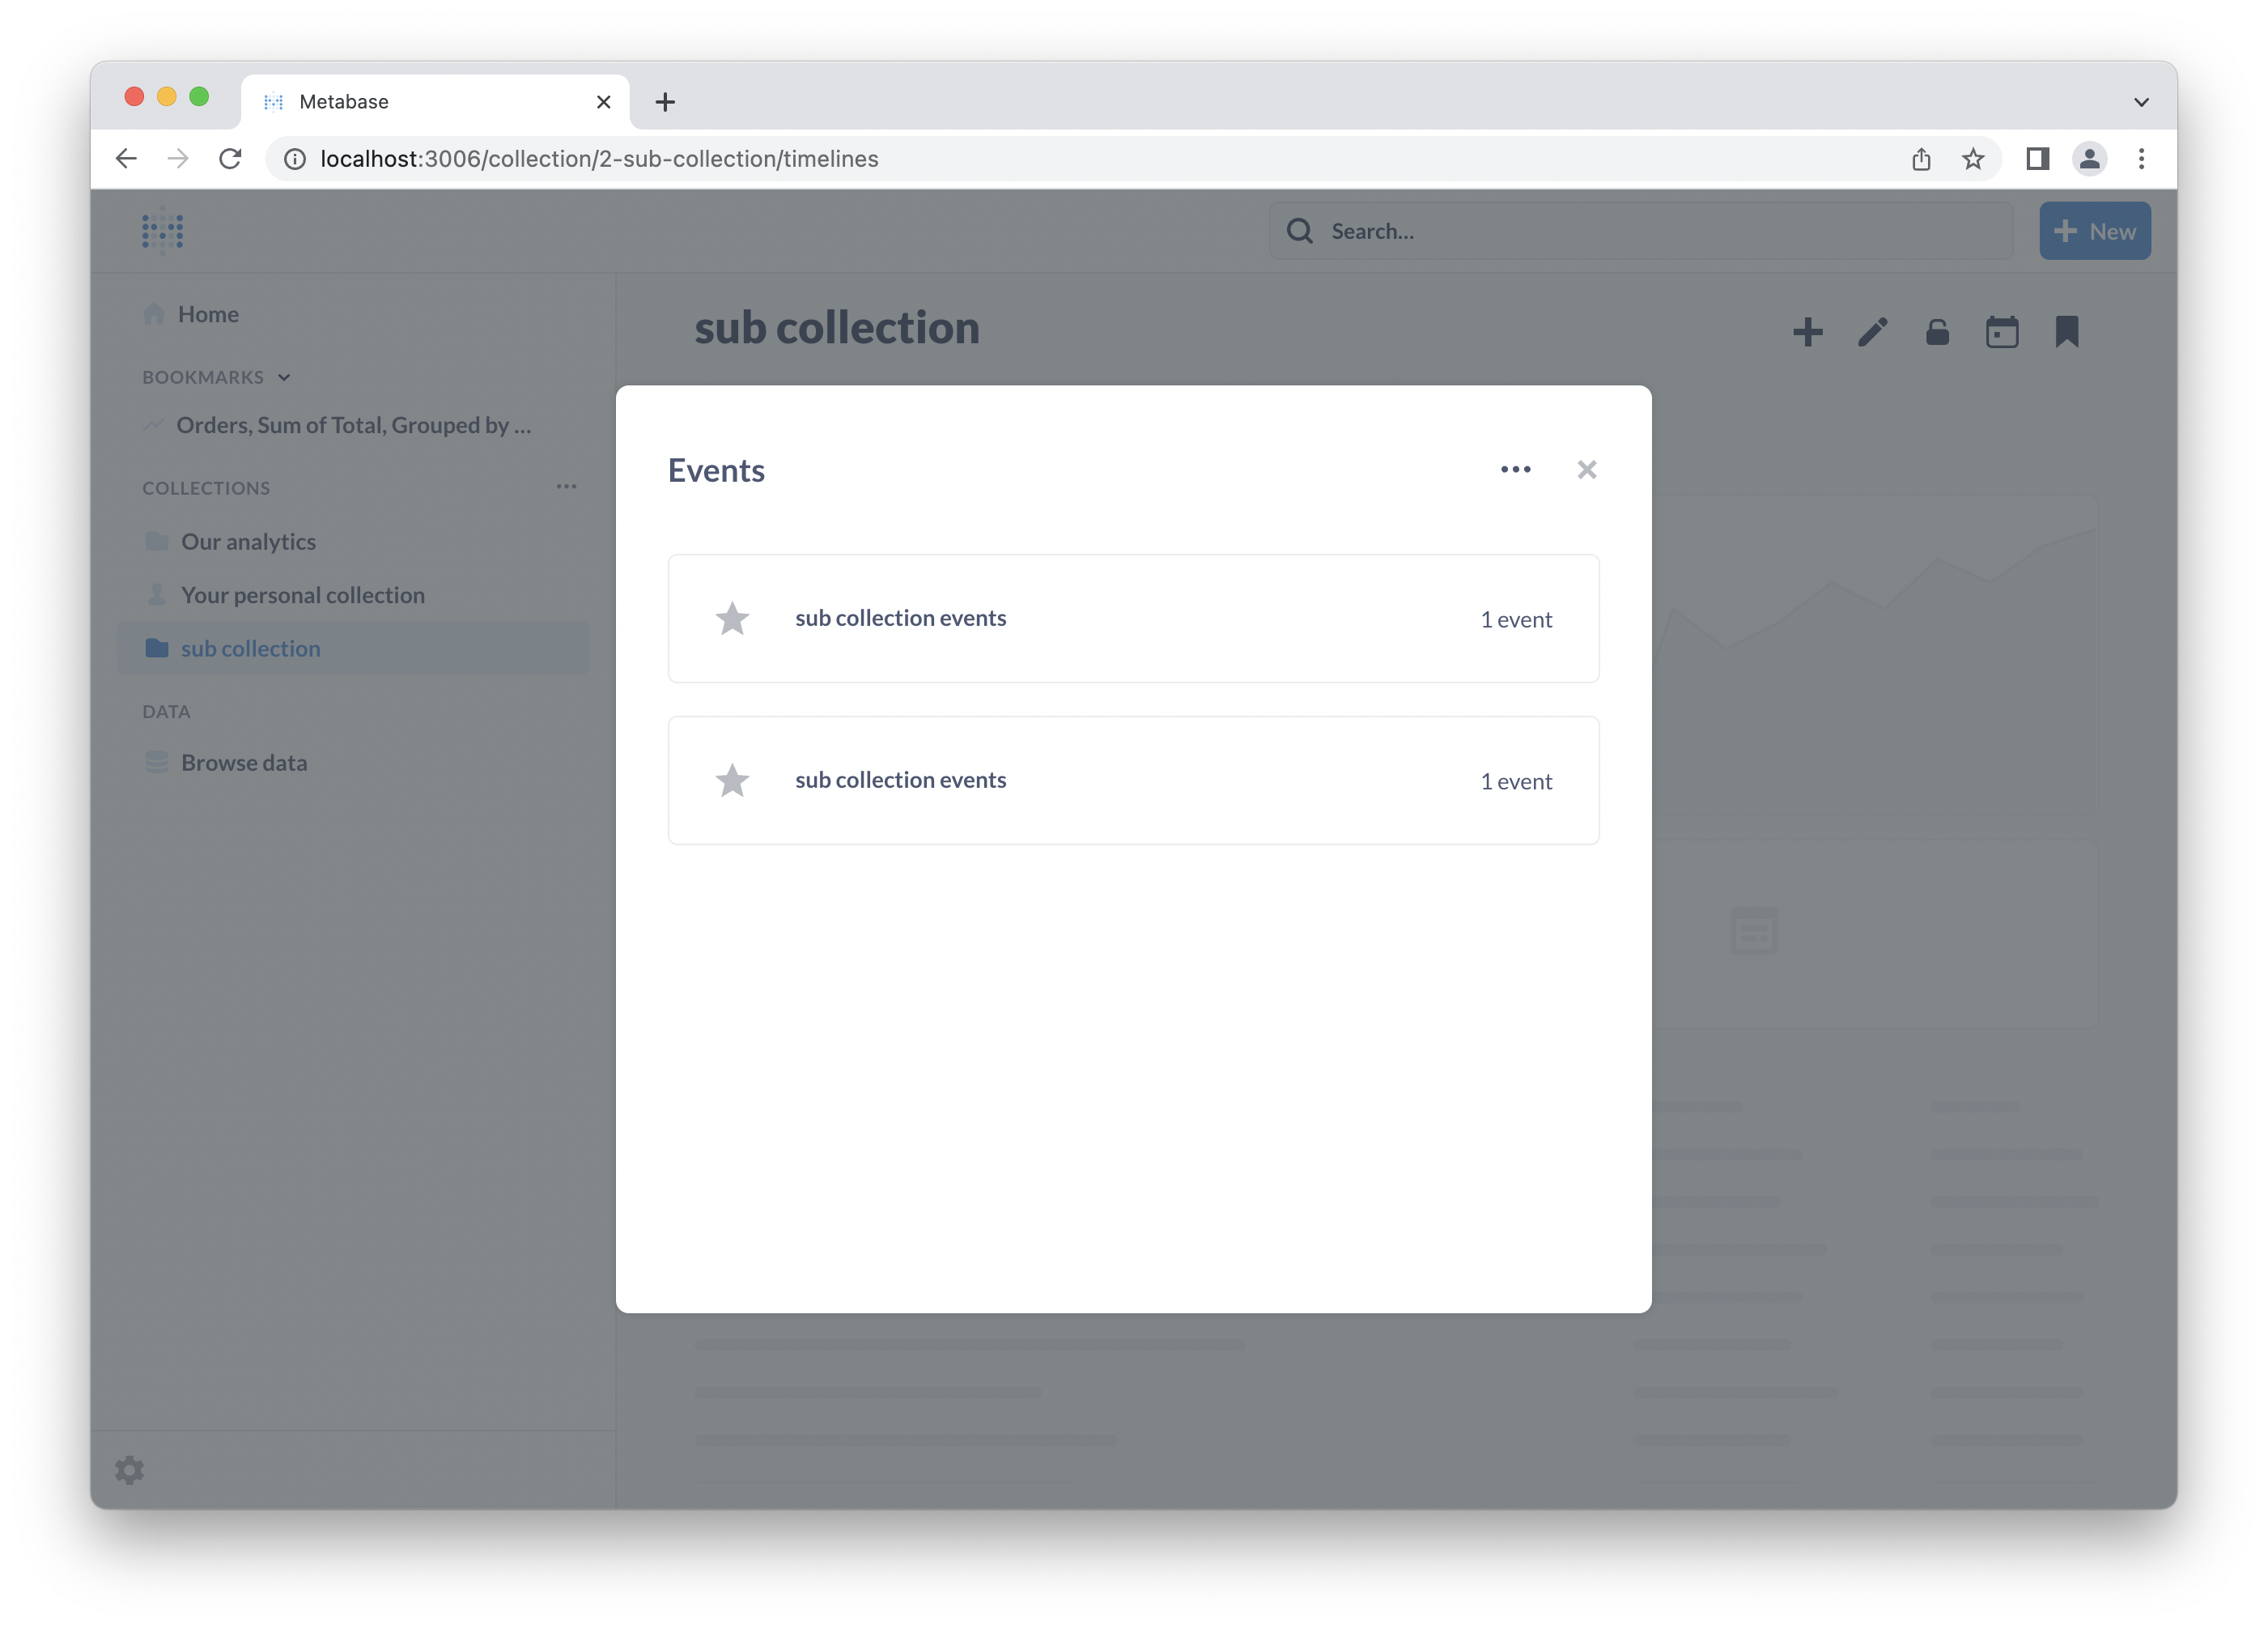2268x1629 pixels.
Task: Open the star icon on first timeline
Action: (733, 618)
